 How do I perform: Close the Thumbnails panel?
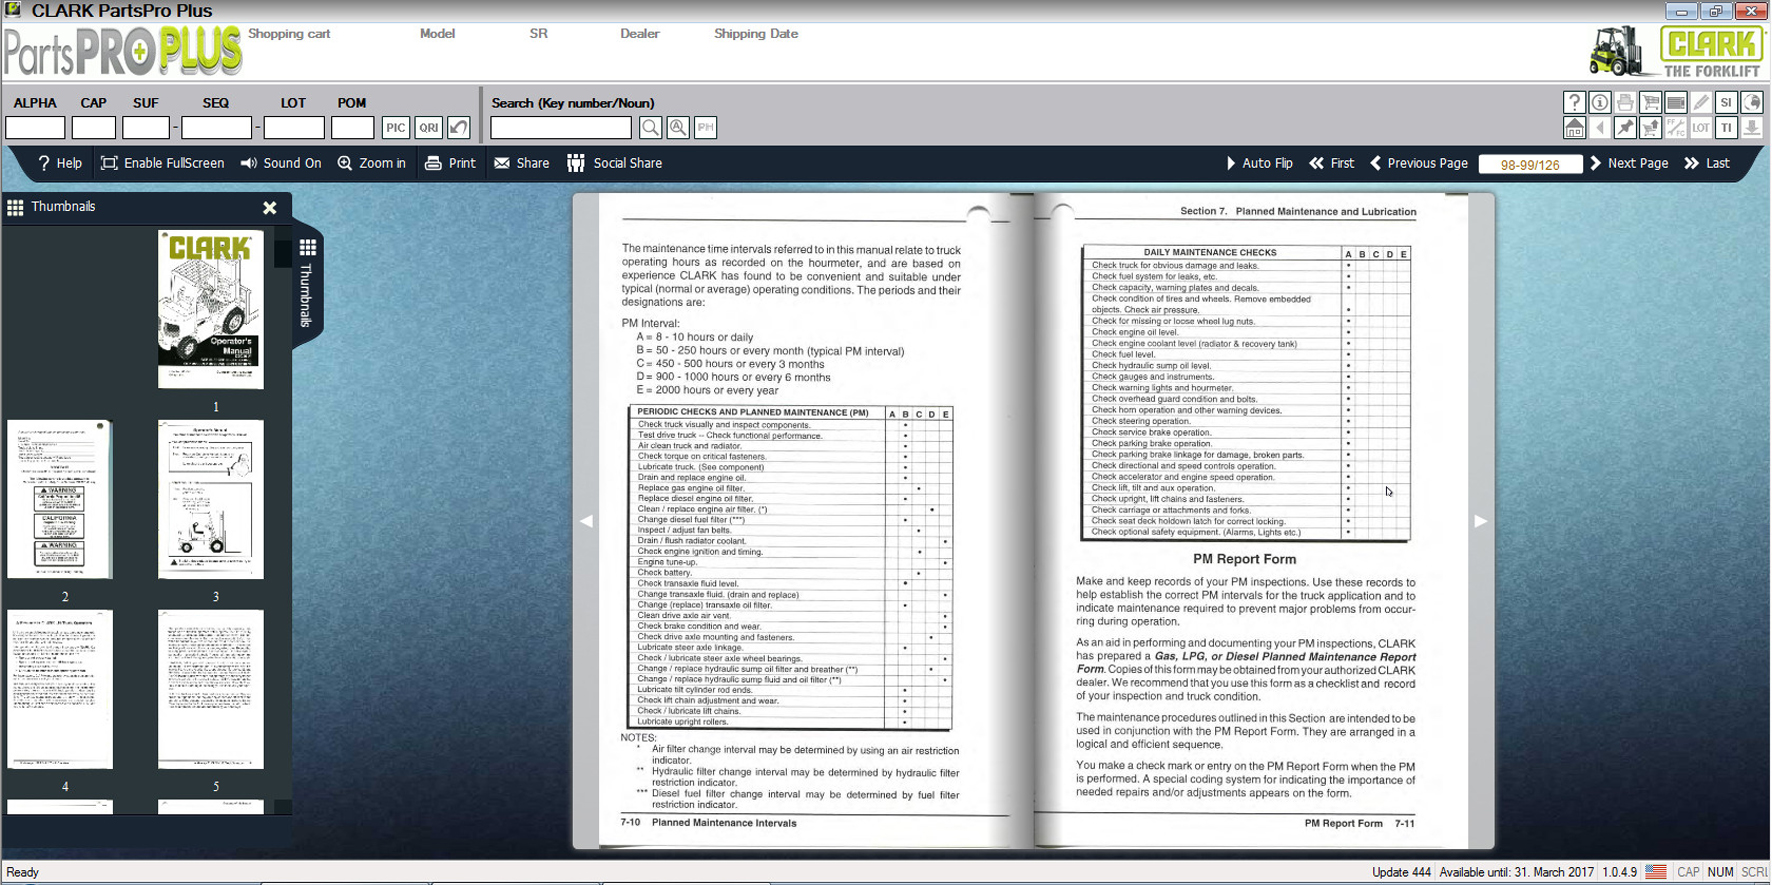pos(270,208)
